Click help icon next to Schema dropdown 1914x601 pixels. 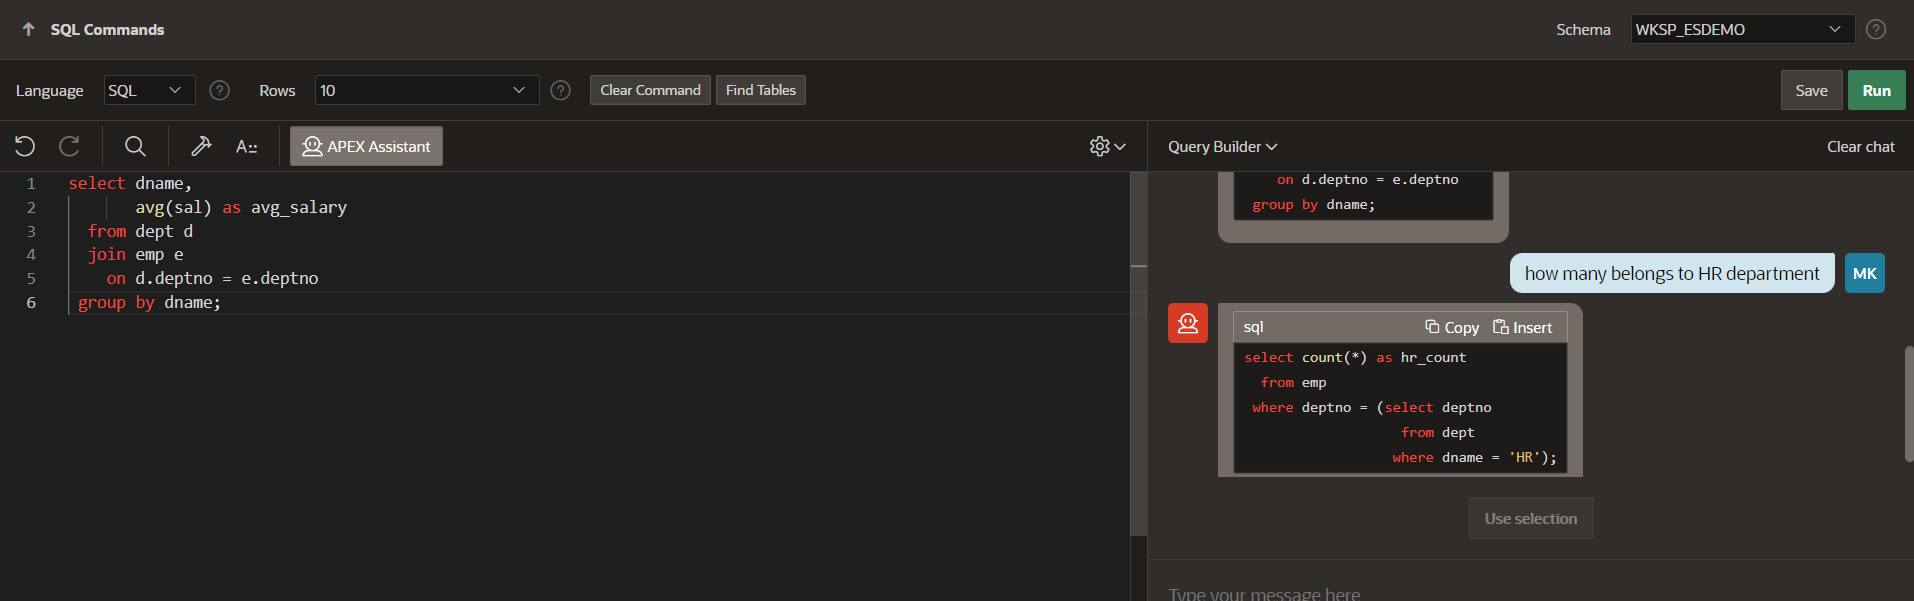click(1876, 30)
